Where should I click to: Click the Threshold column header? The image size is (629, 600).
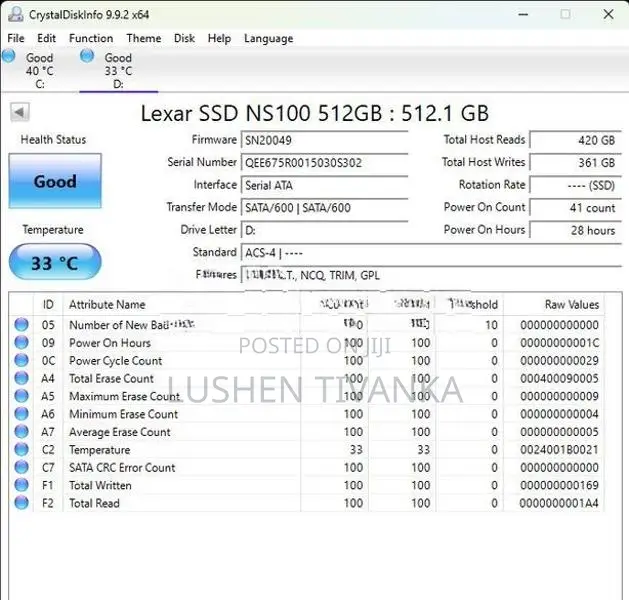[469, 304]
